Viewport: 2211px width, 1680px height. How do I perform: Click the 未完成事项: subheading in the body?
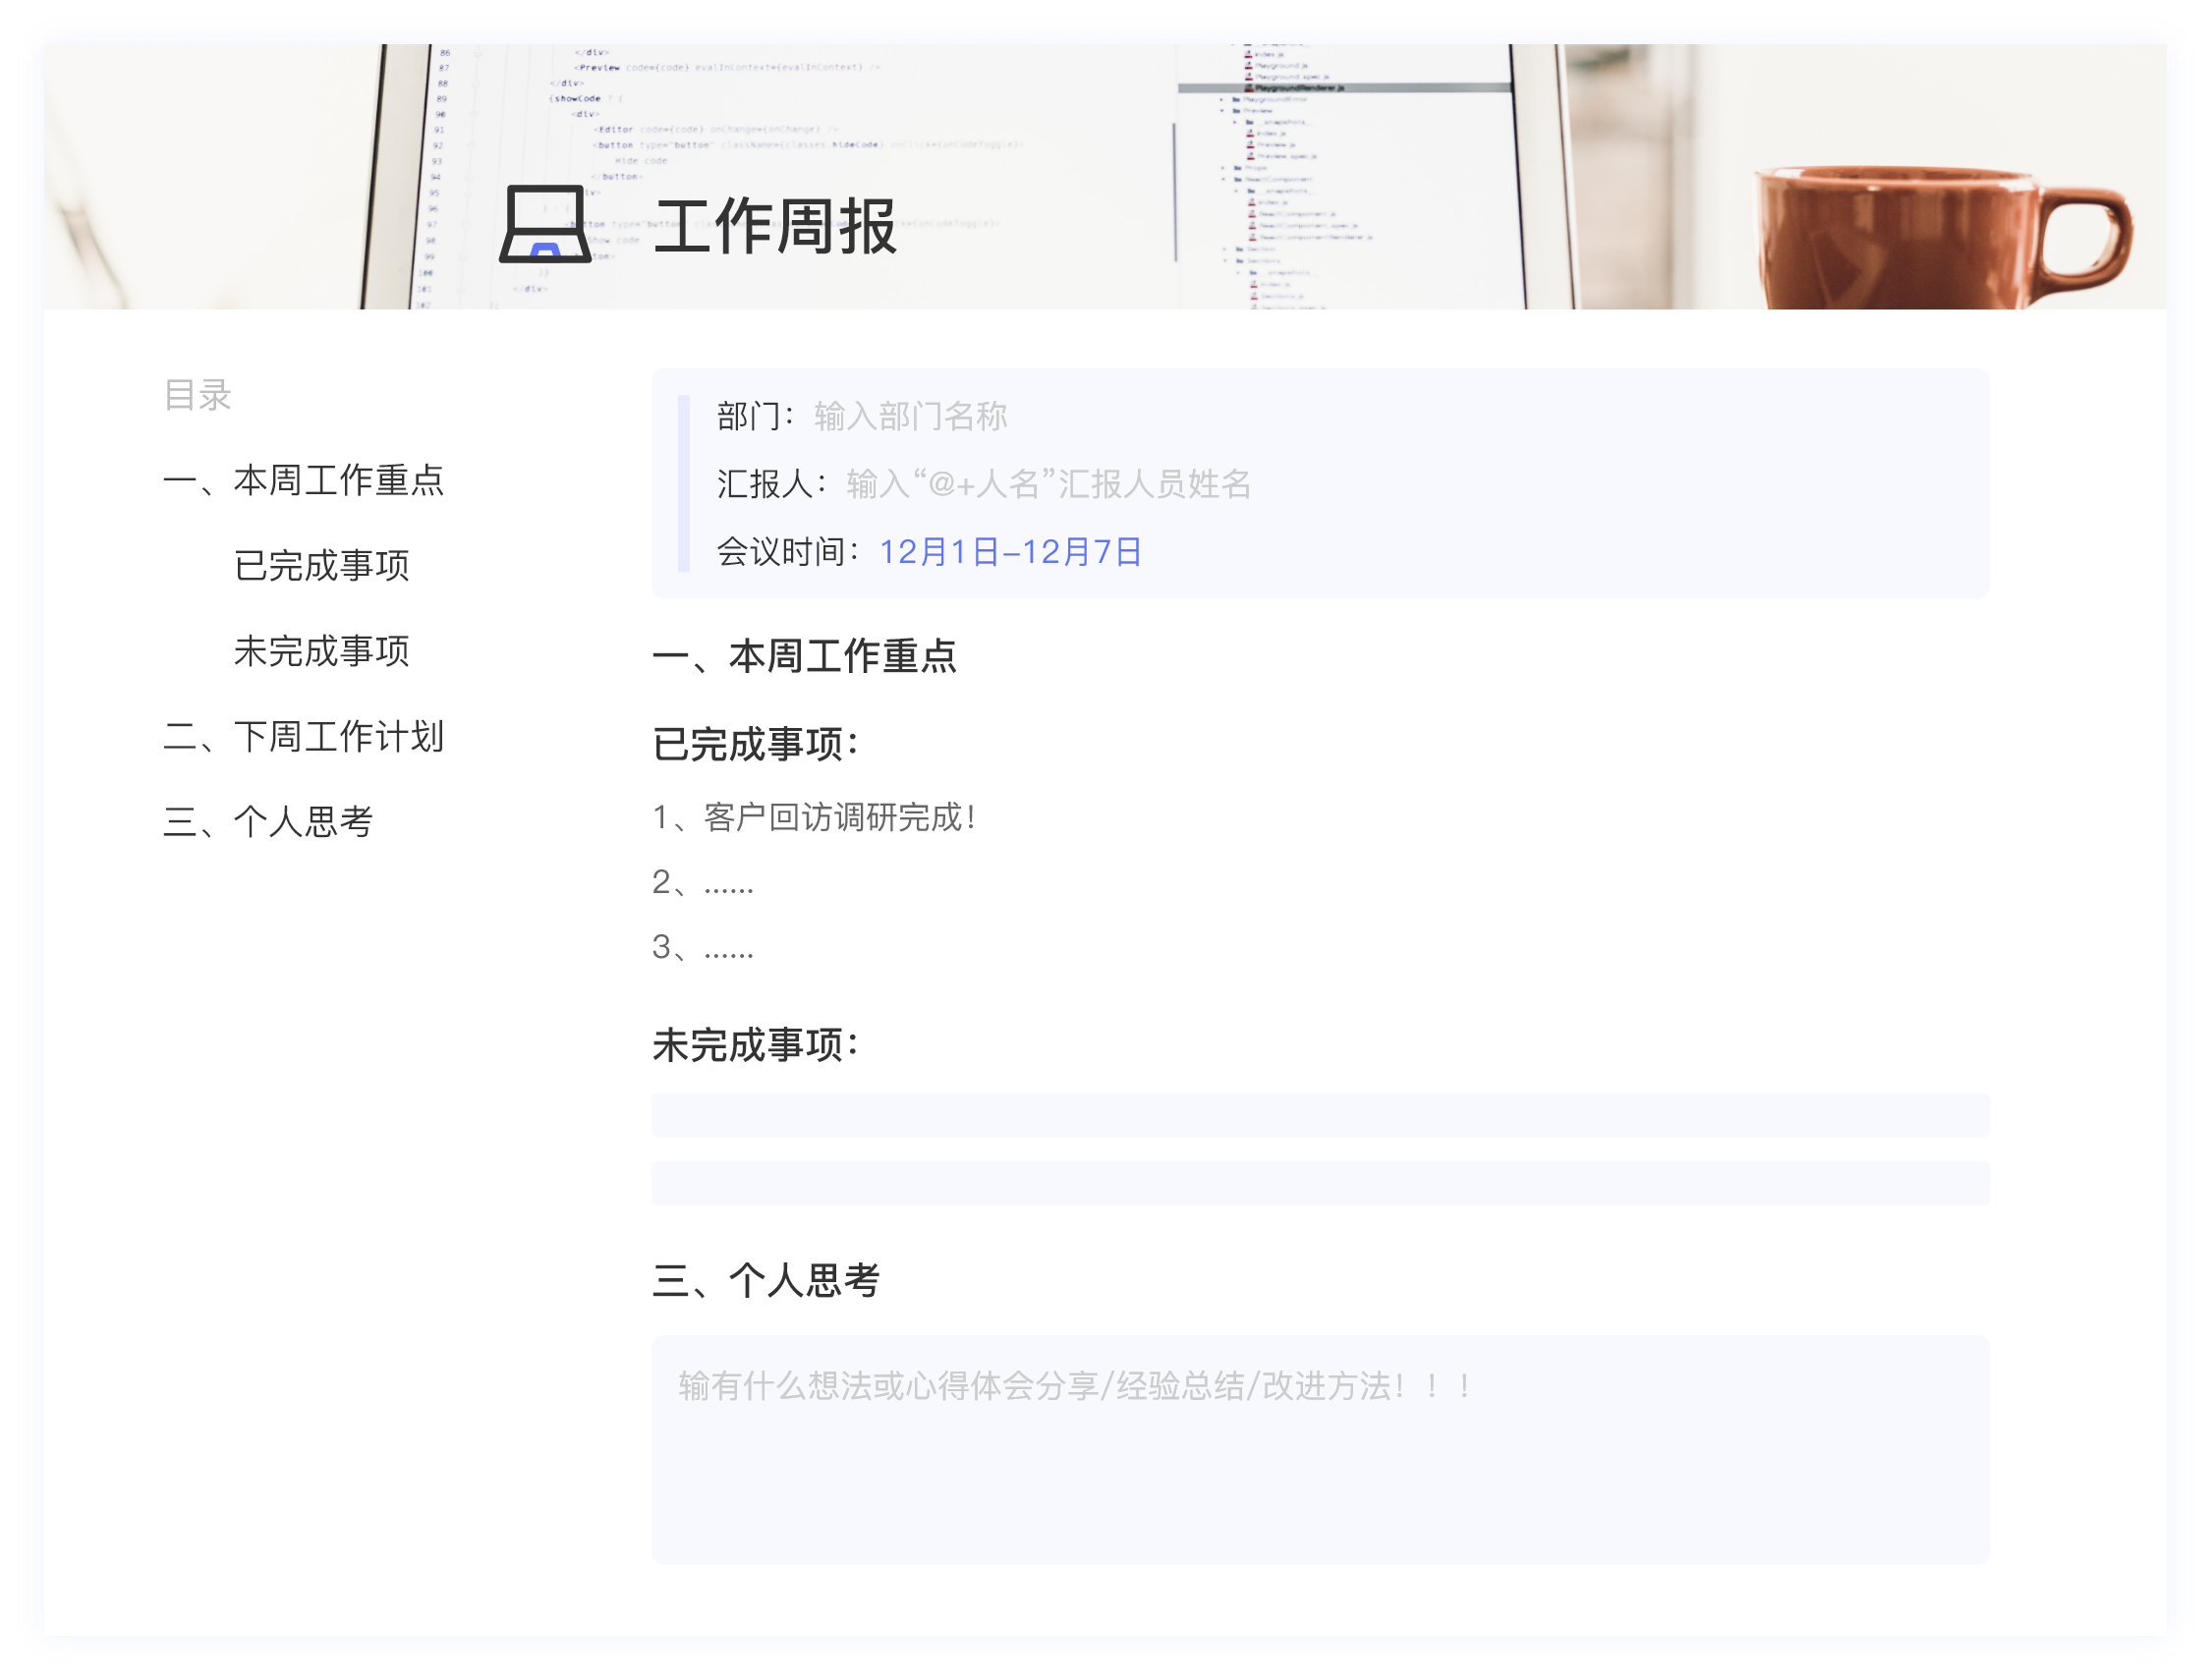755,1046
